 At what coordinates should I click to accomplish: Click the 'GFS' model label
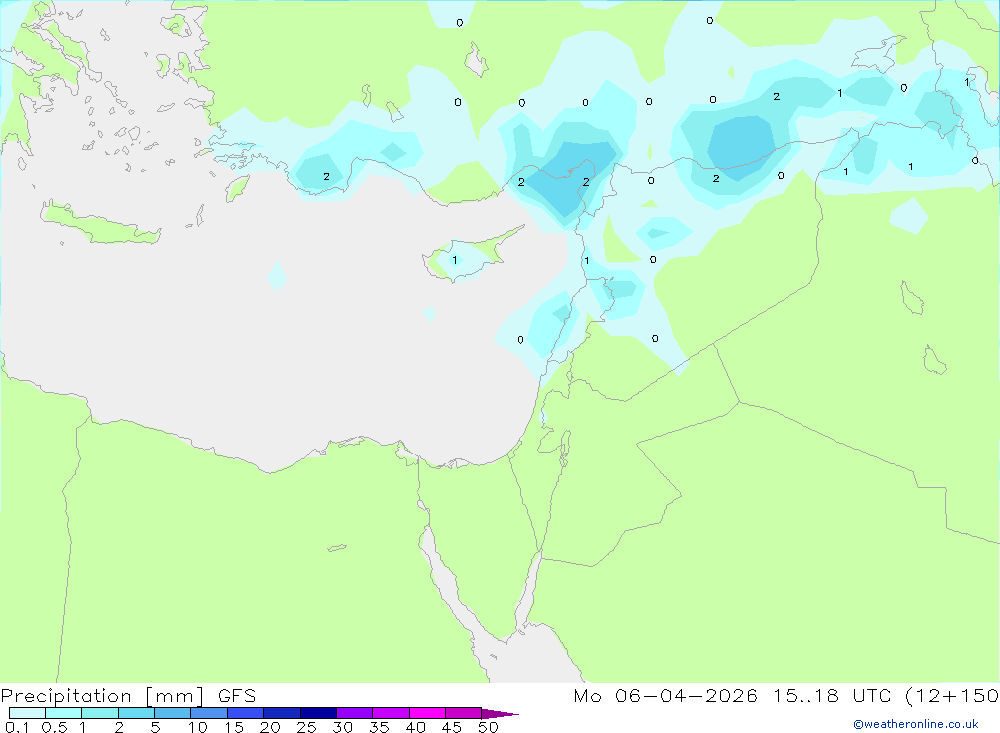(x=237, y=696)
